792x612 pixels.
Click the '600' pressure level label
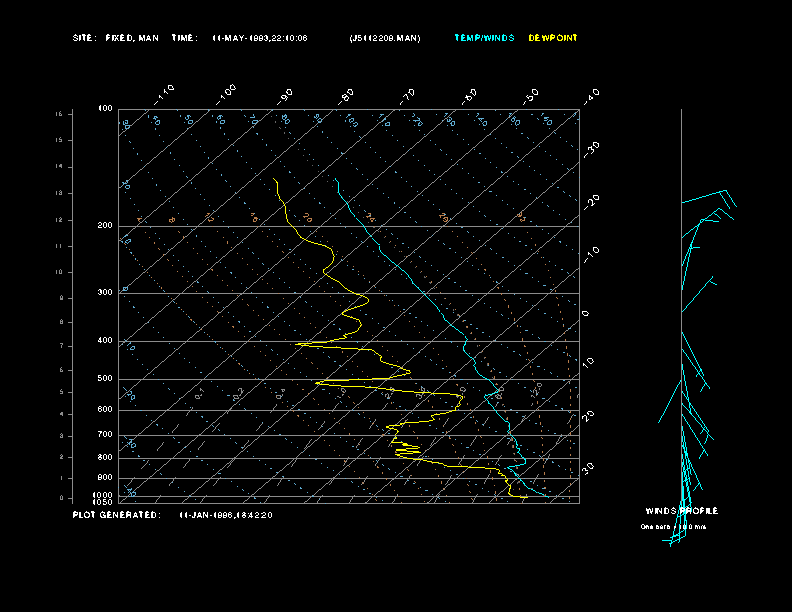click(x=105, y=410)
